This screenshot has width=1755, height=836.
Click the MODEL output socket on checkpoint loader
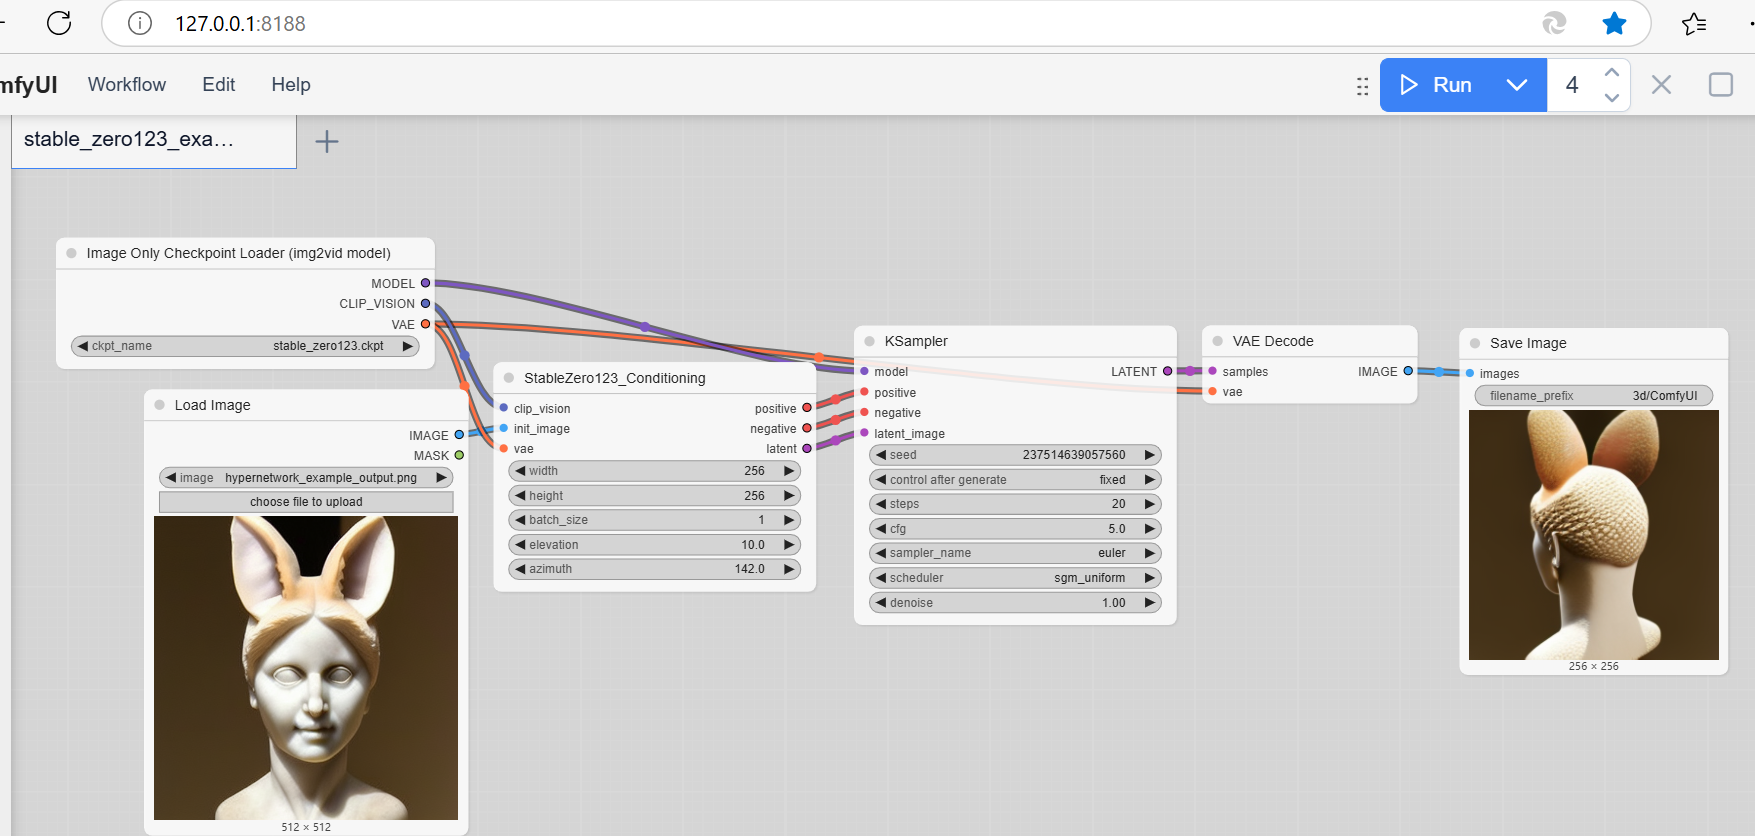click(425, 283)
